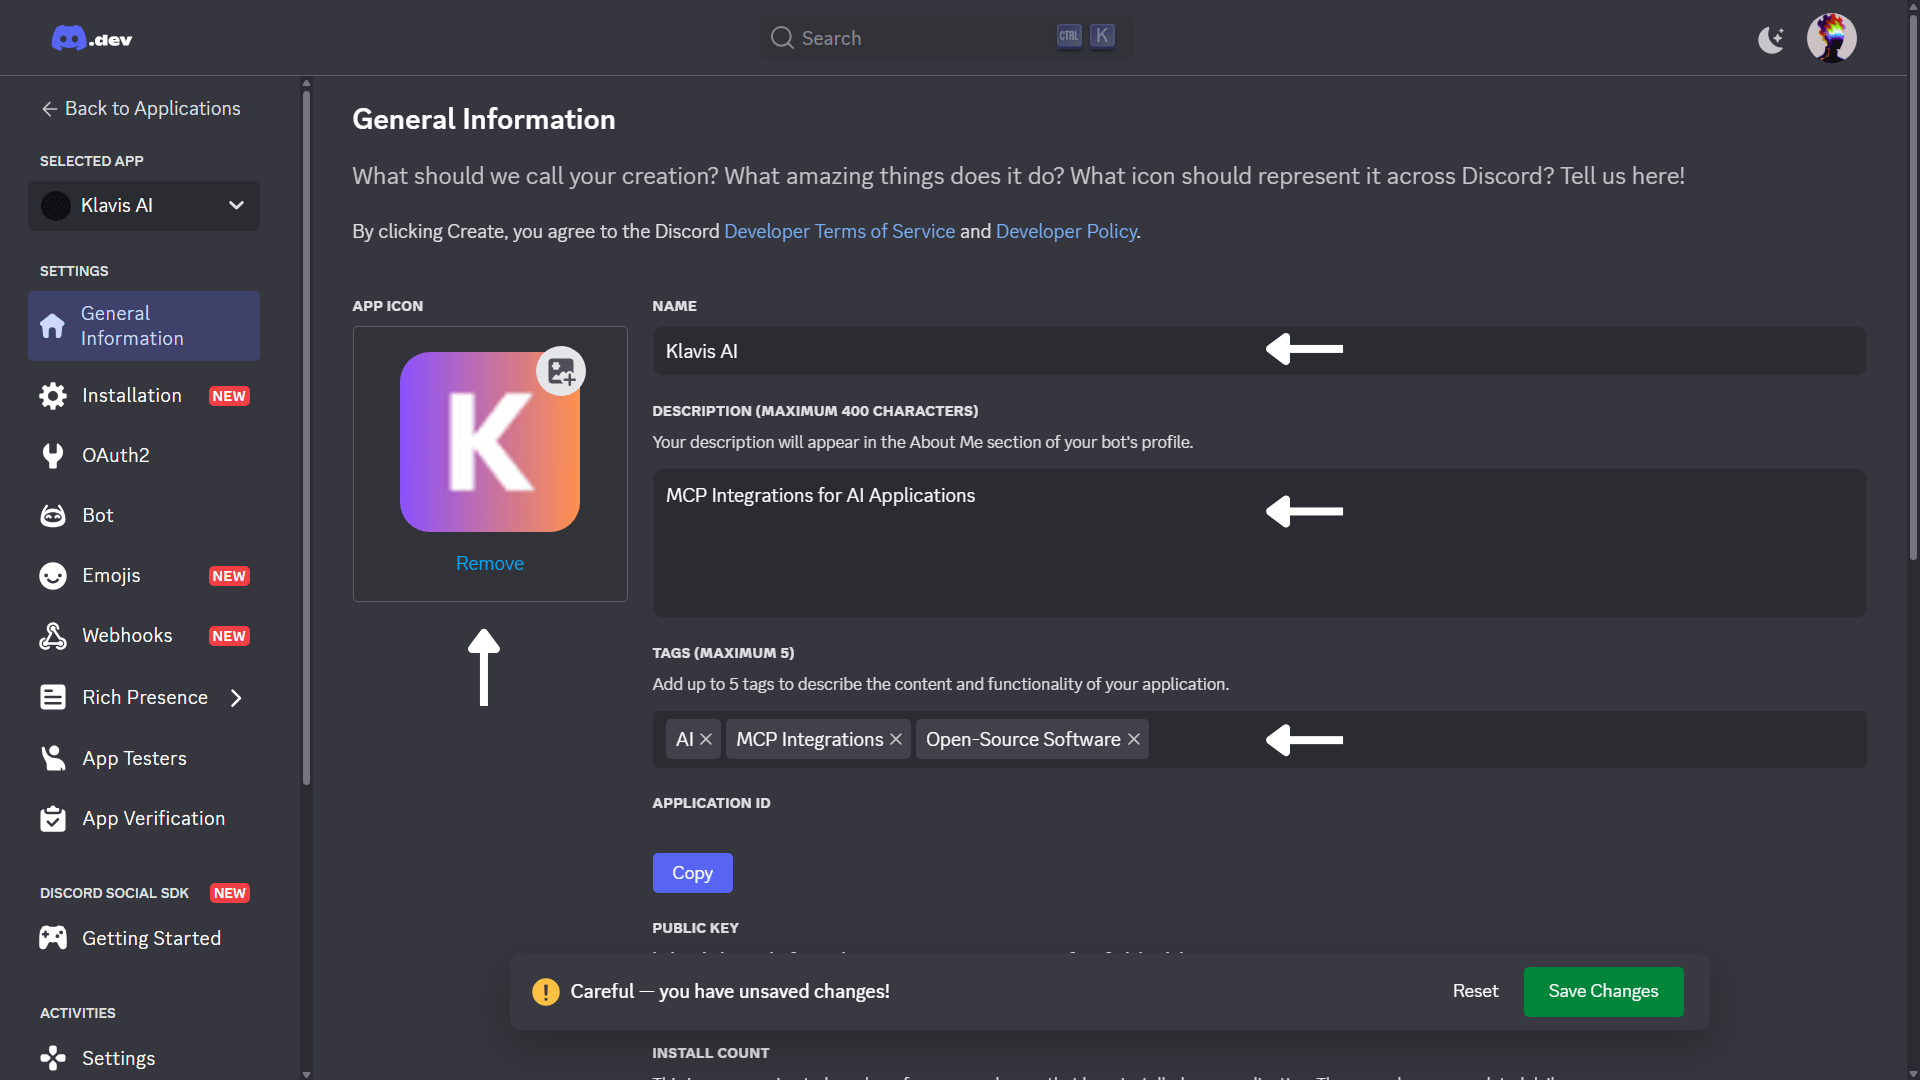Go to the Webhooks settings page
Viewport: 1920px width, 1080px height.
click(x=127, y=636)
